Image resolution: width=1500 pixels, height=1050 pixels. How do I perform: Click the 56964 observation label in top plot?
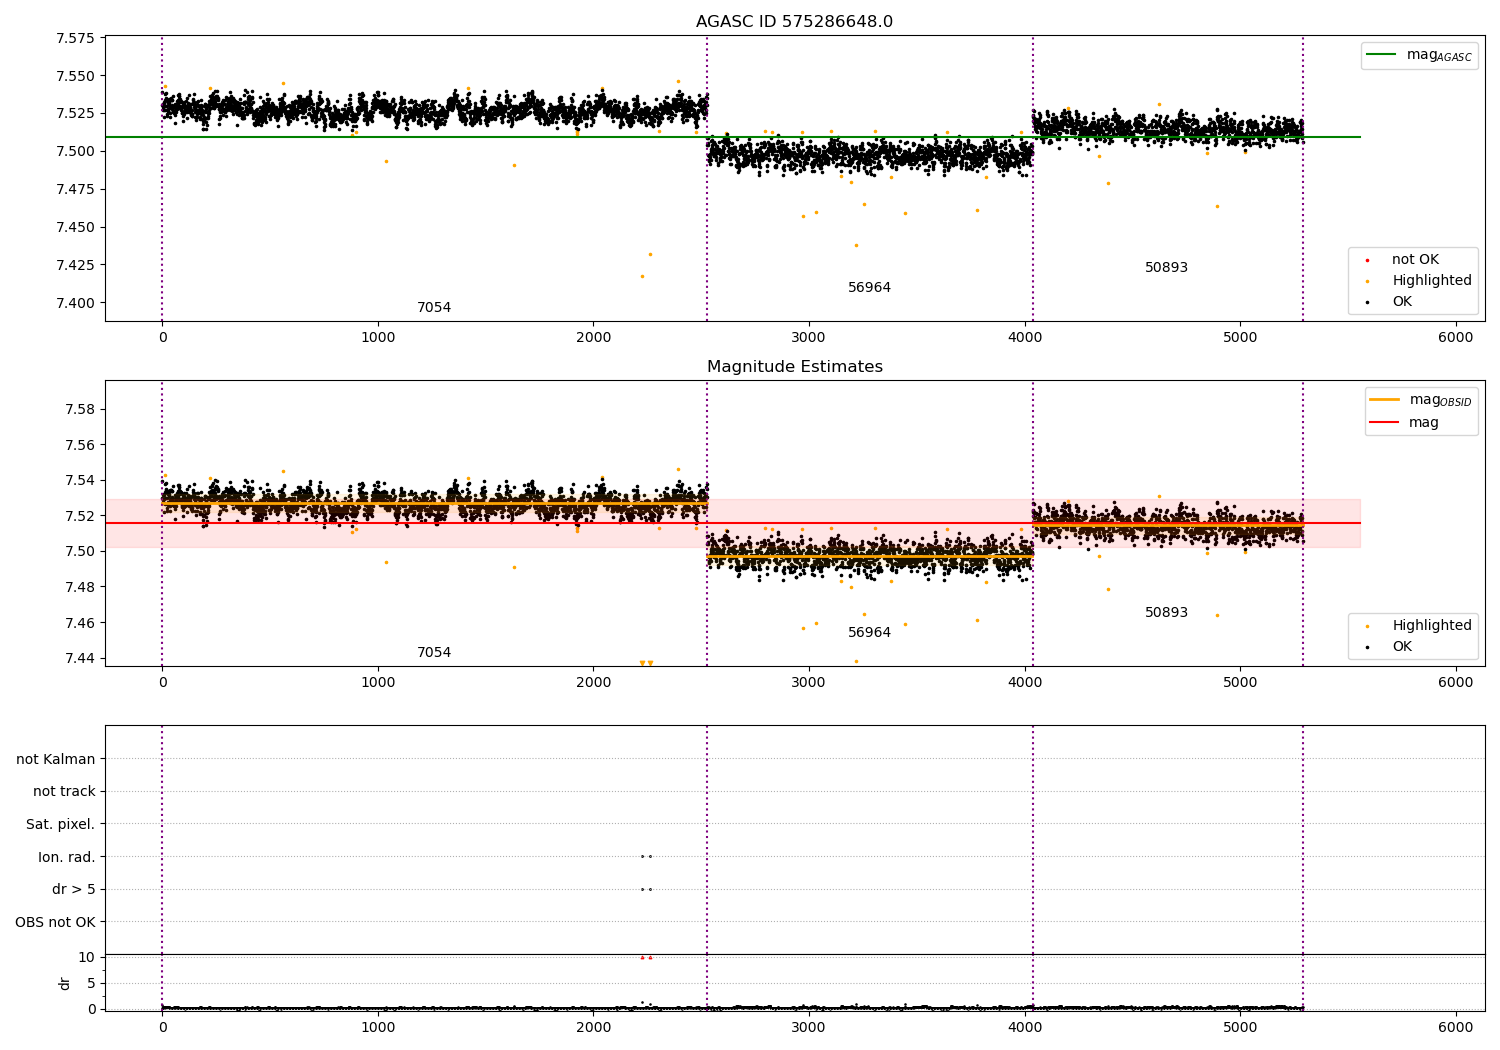click(869, 288)
